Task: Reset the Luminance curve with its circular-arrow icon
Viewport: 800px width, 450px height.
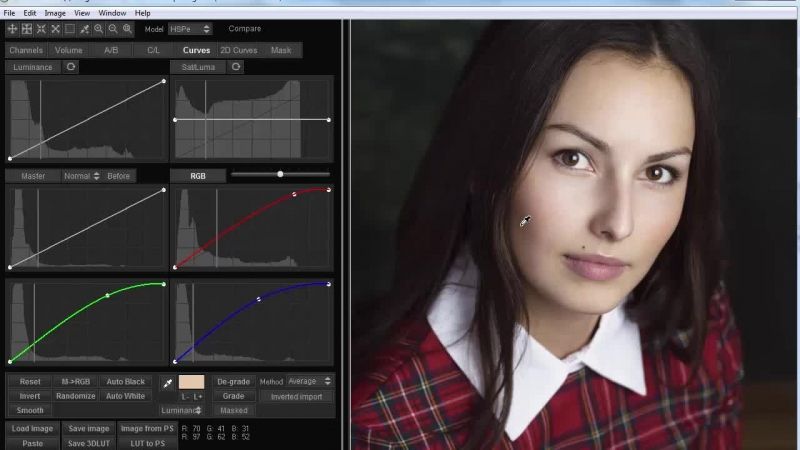Action: tap(70, 67)
